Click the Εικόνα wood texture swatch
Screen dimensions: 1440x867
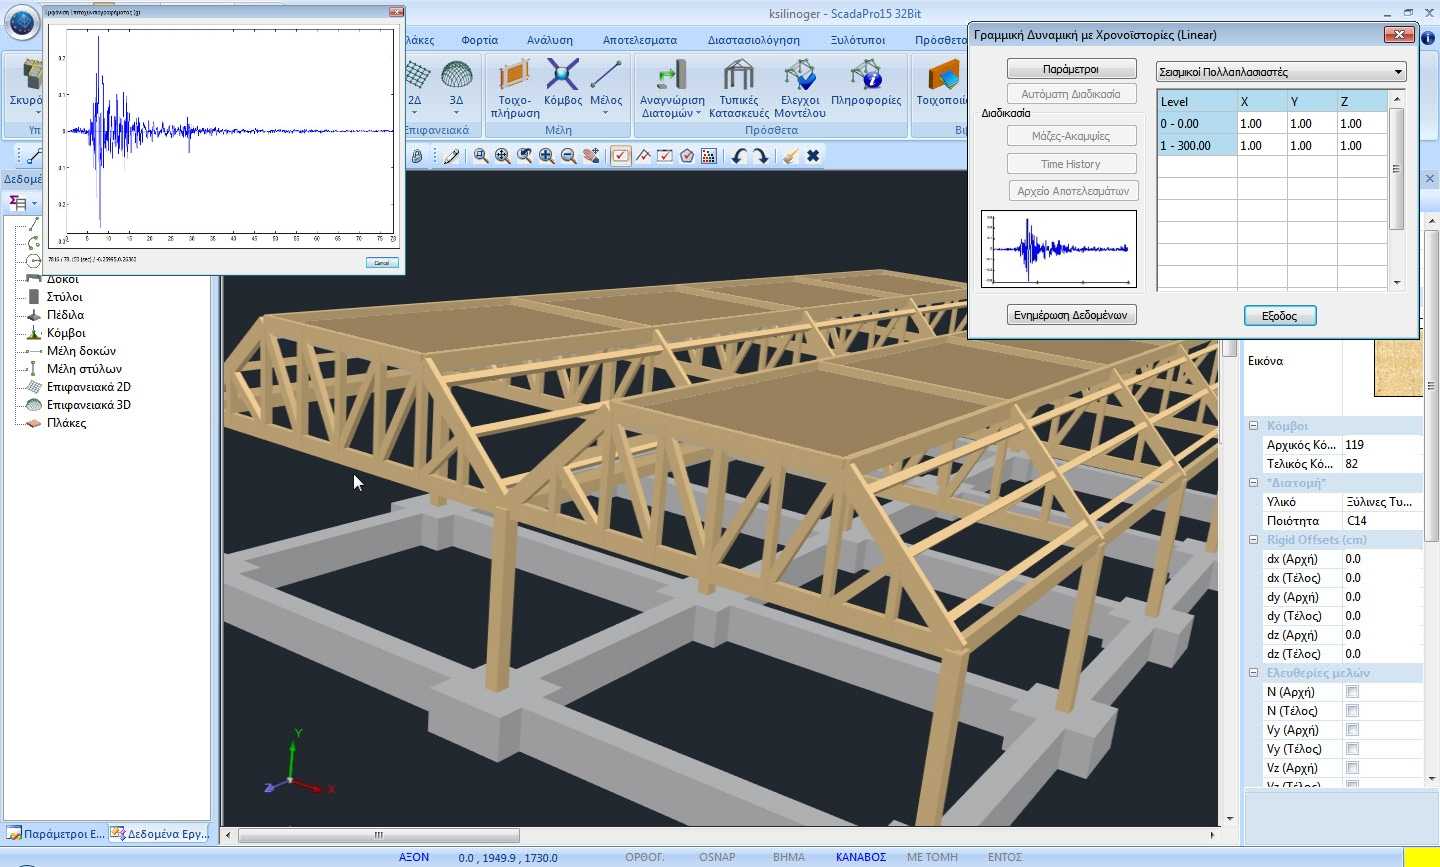[x=1397, y=368]
